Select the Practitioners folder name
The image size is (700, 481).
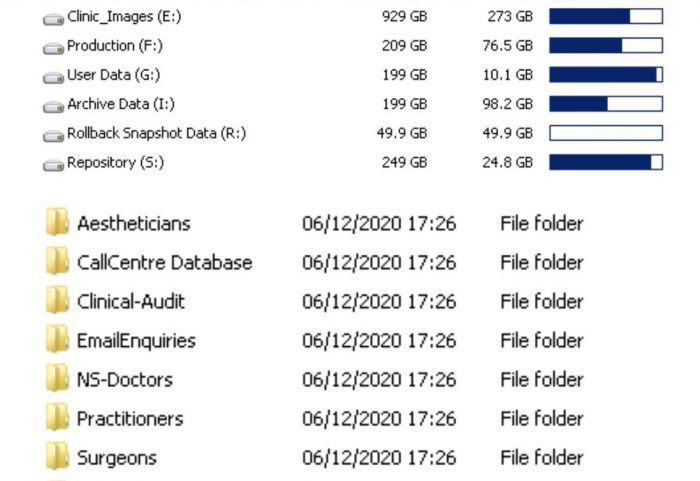click(130, 419)
